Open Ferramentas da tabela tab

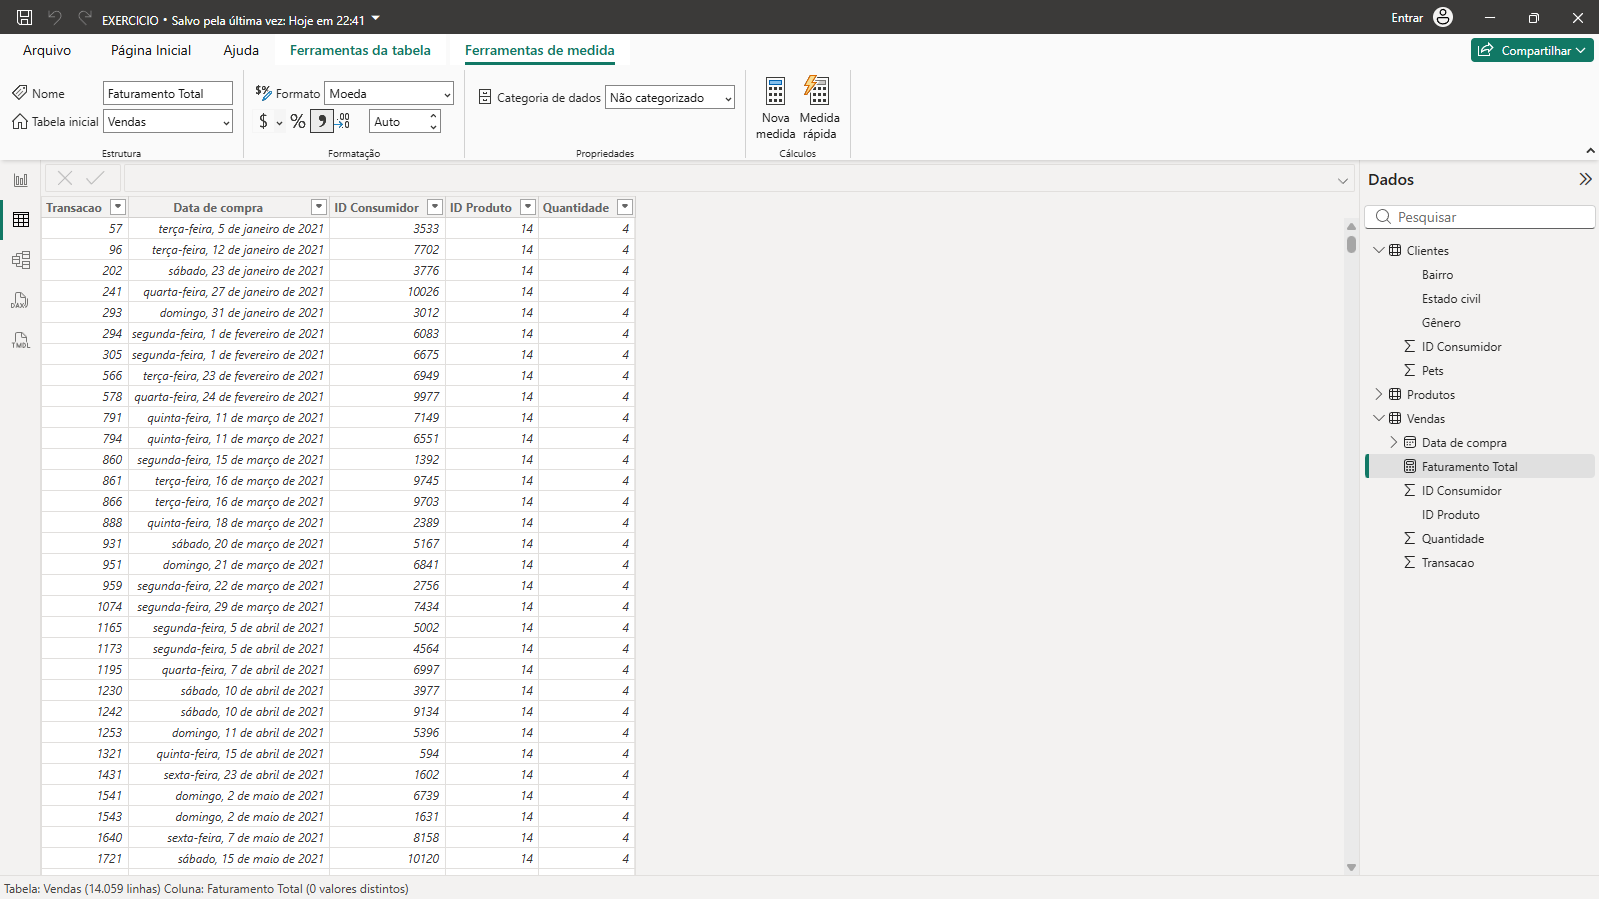(360, 50)
